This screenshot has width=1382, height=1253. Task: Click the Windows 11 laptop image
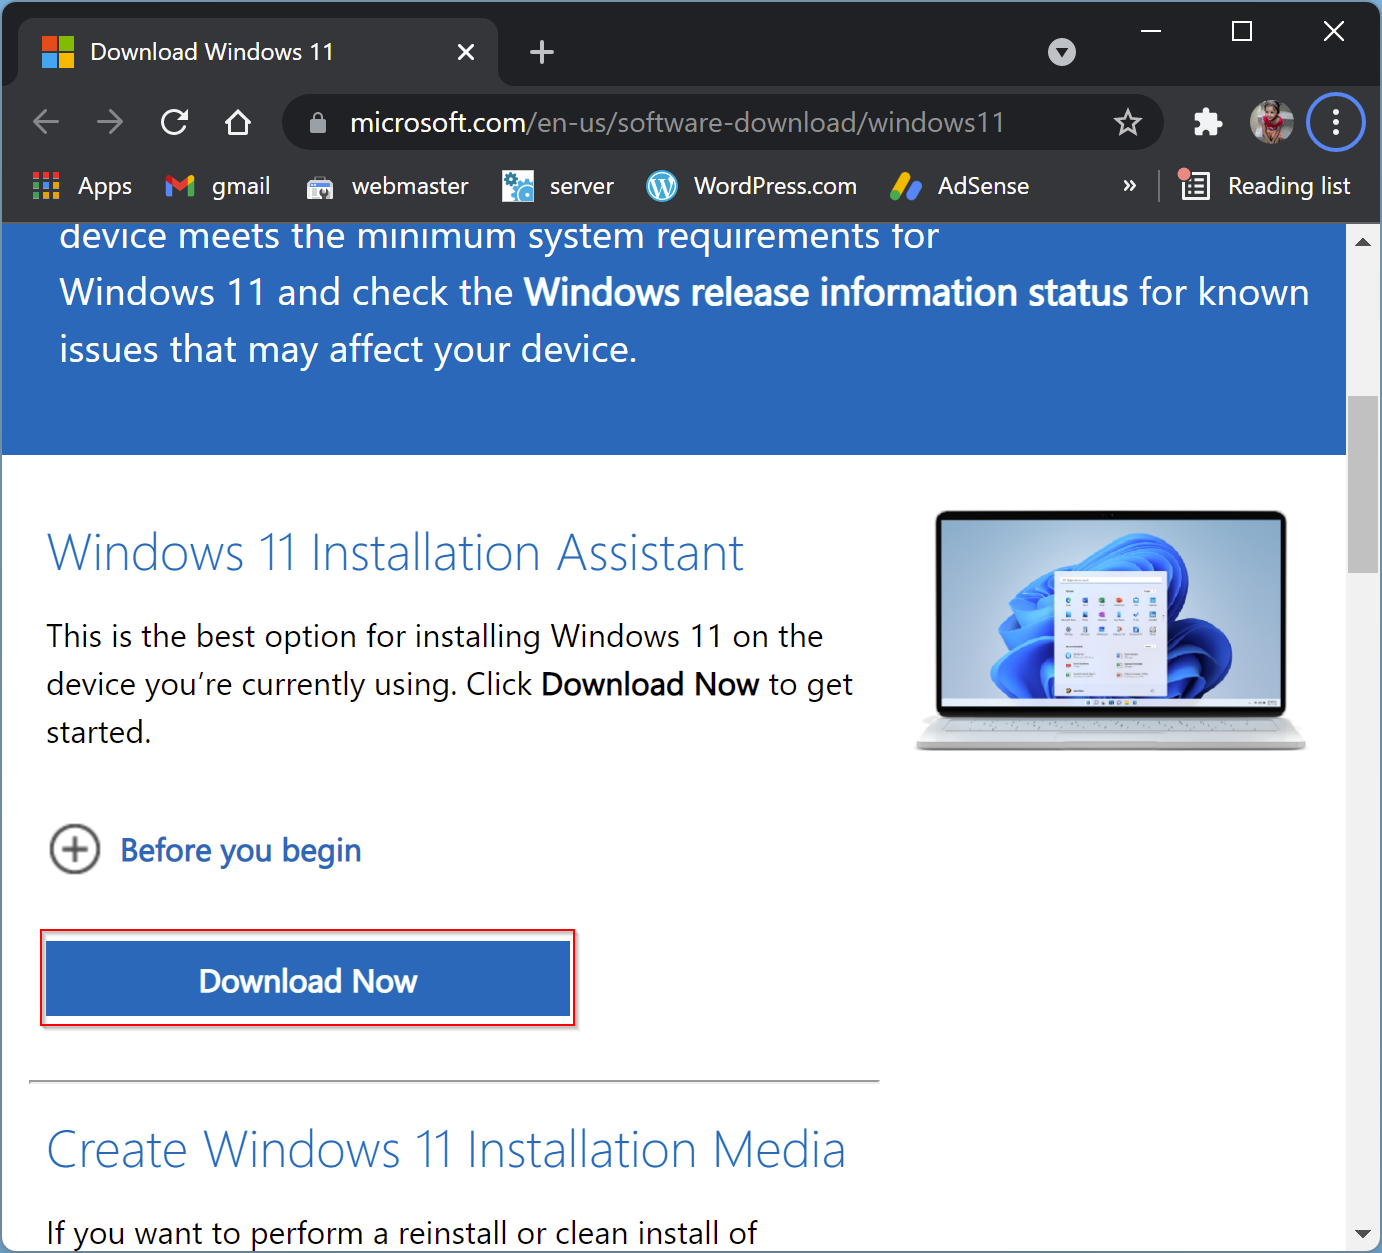1110,630
